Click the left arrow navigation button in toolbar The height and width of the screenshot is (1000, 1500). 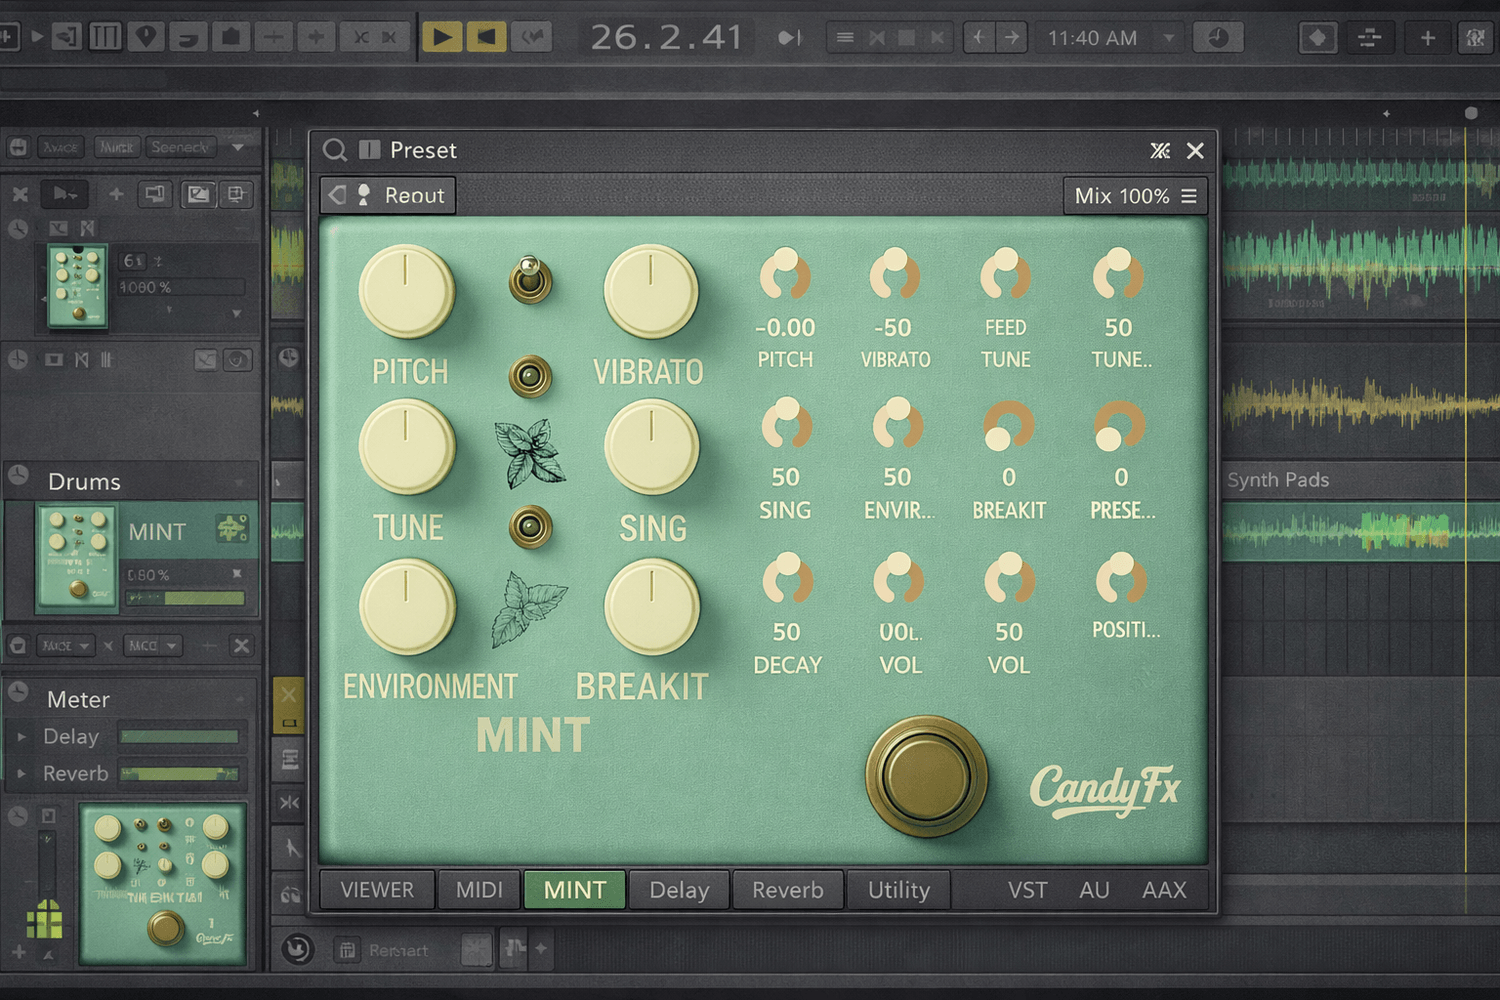[978, 38]
